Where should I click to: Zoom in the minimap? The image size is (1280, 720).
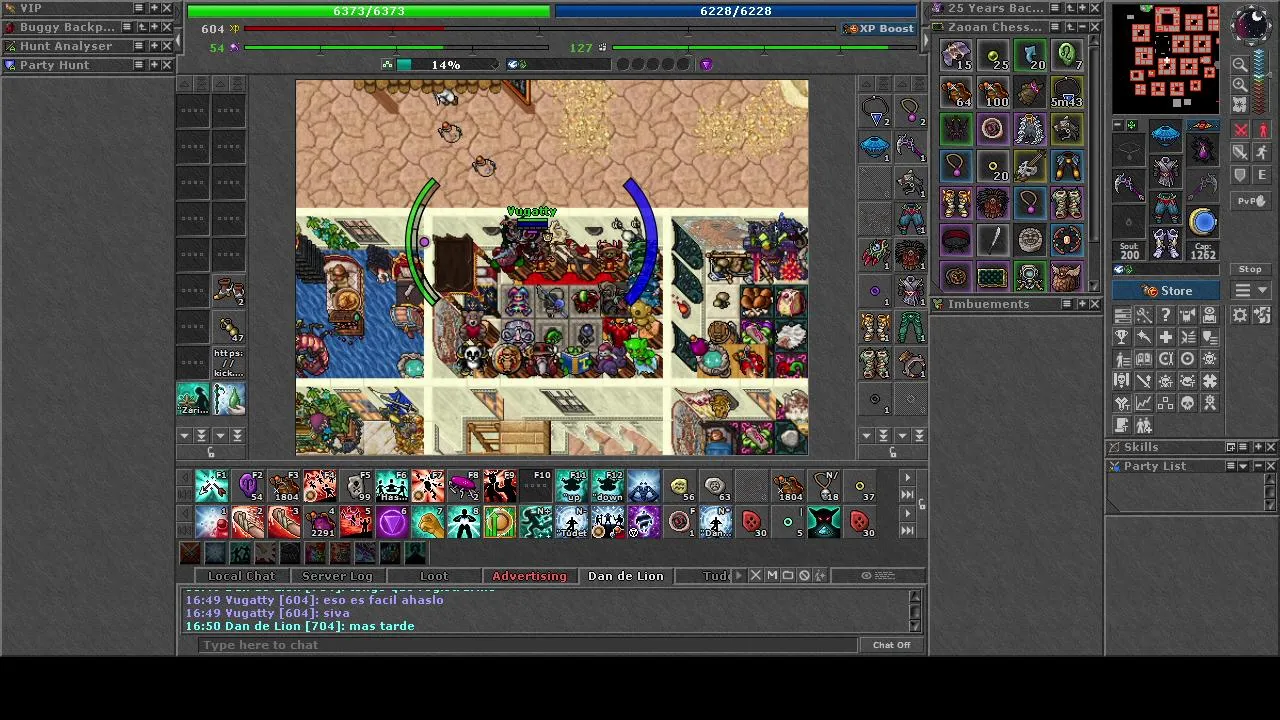1240,85
